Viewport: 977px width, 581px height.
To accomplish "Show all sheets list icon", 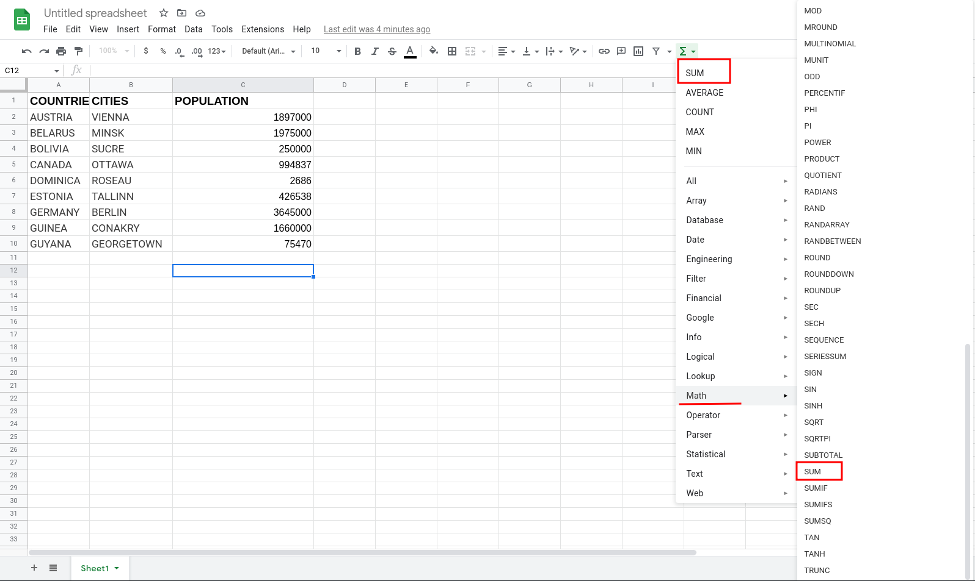I will (53, 568).
